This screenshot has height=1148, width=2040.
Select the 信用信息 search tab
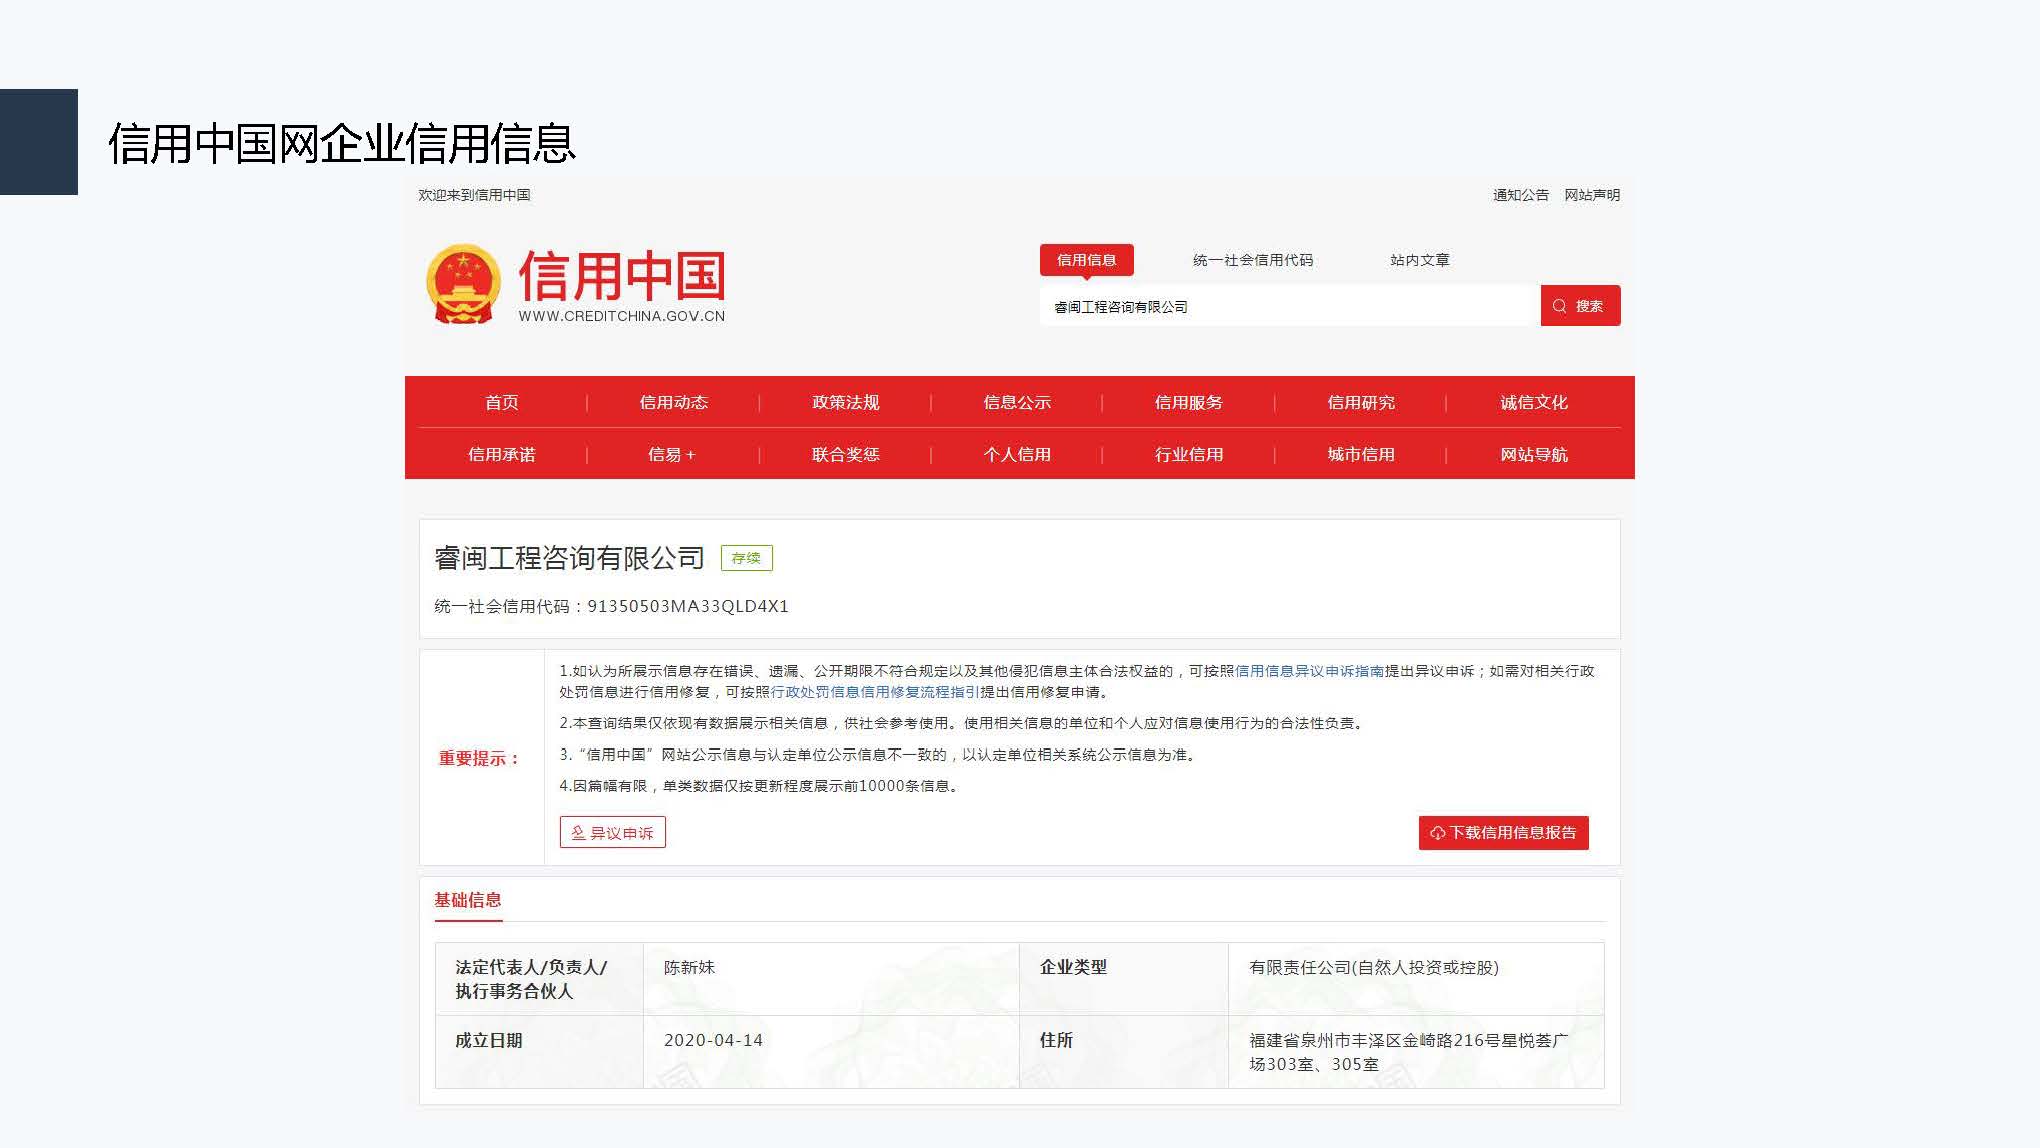1086,260
